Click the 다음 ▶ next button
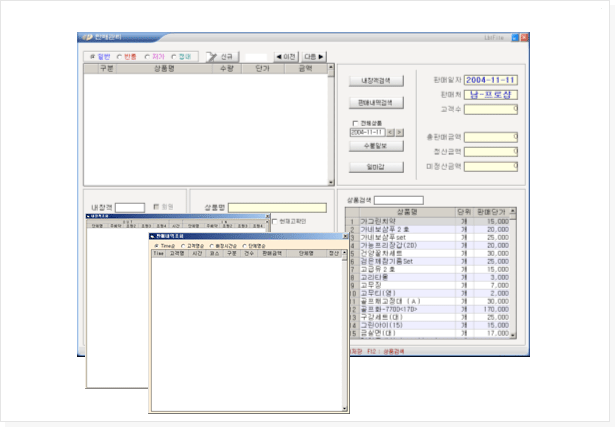The width and height of the screenshot is (615, 427). [x=315, y=57]
